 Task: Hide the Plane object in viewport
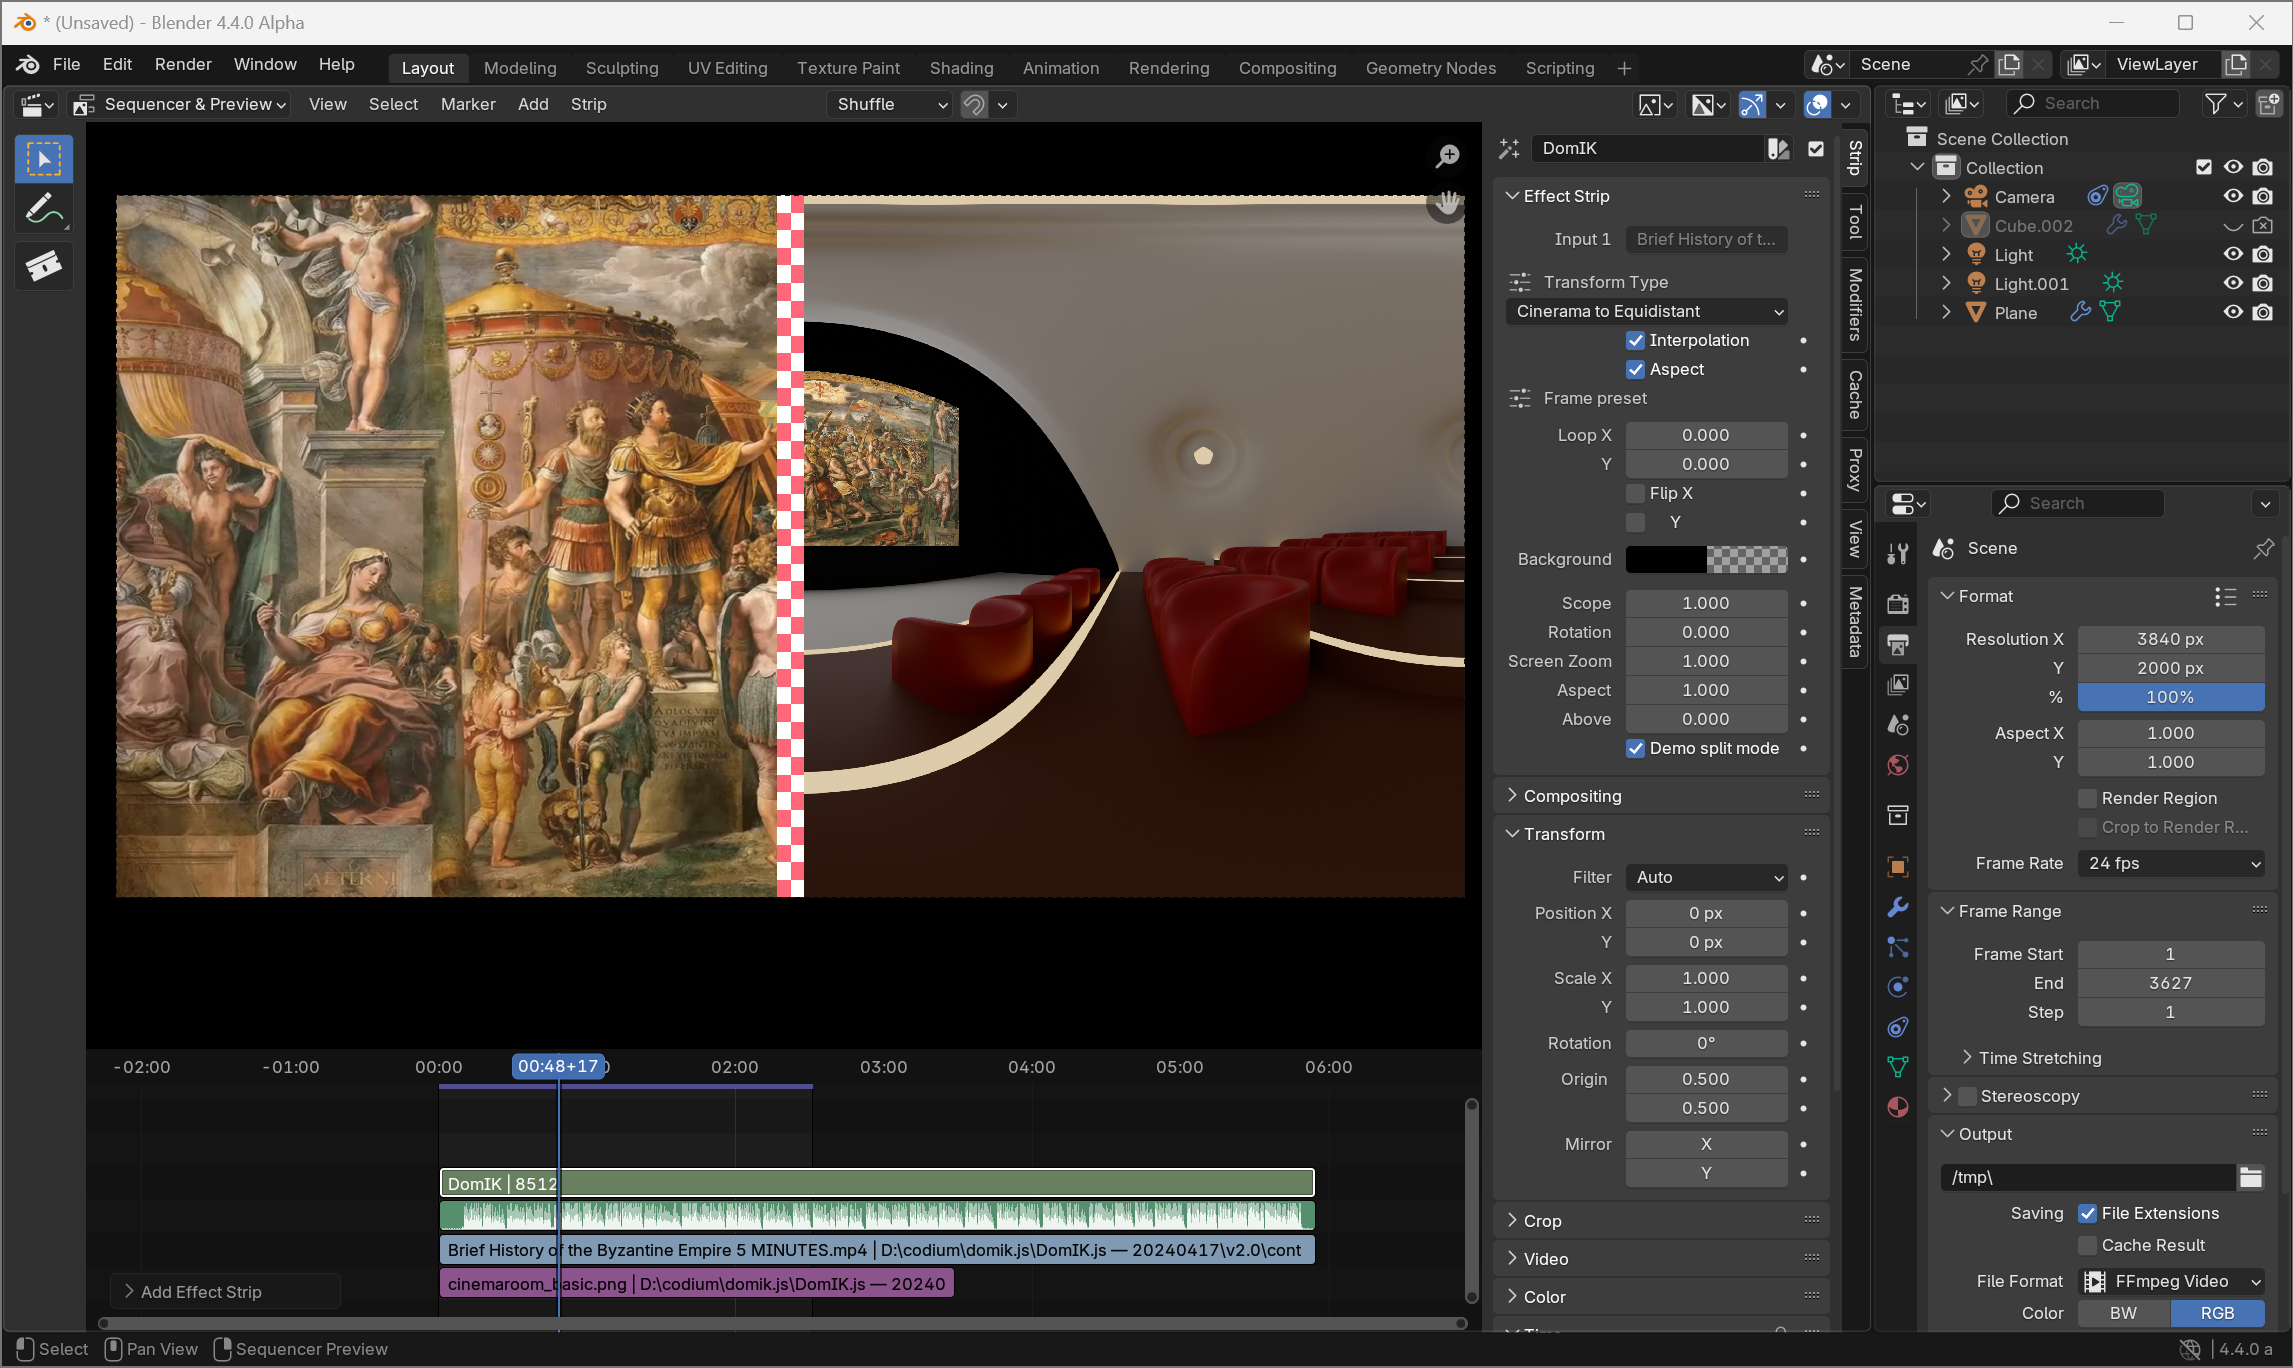coord(2233,312)
